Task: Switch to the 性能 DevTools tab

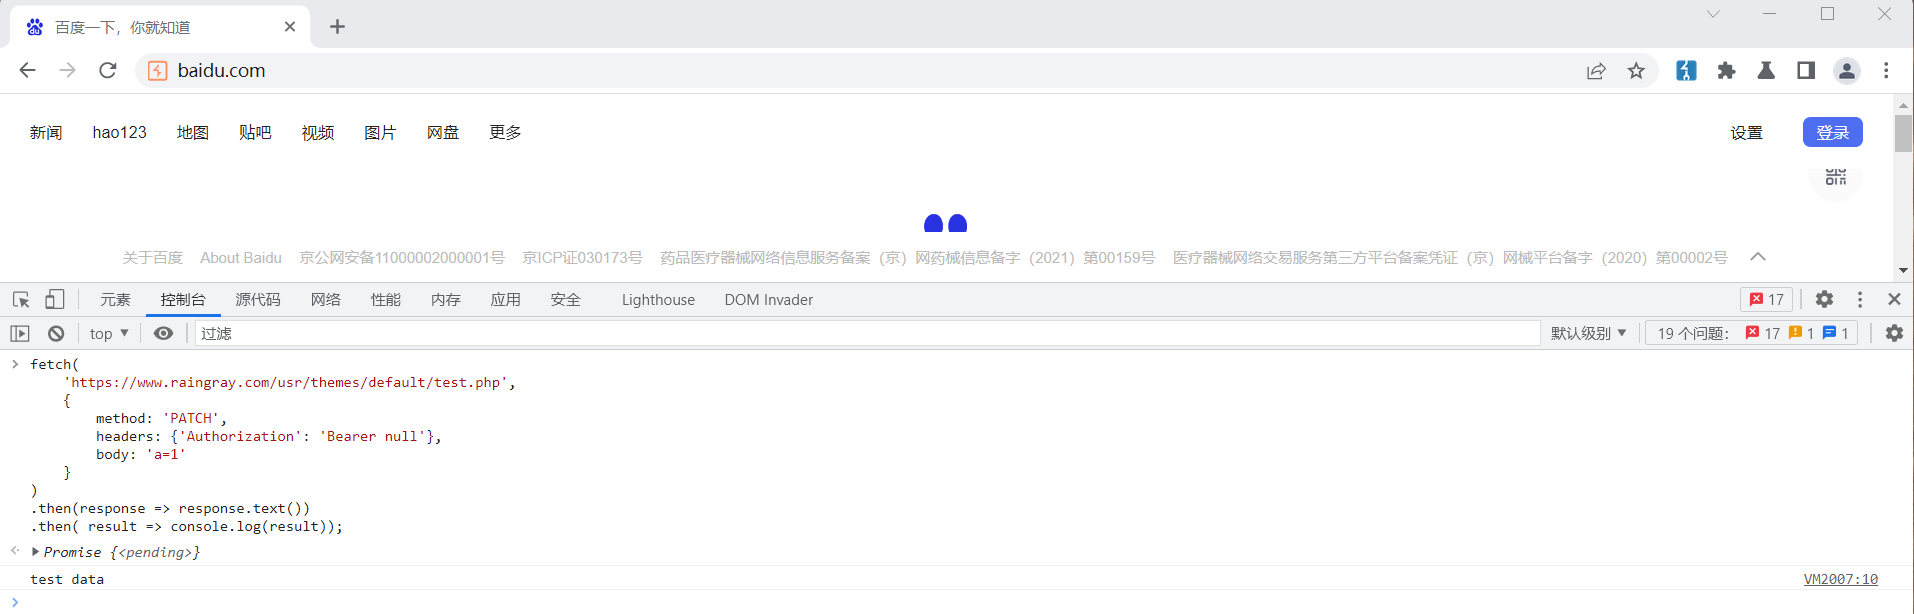Action: (386, 300)
